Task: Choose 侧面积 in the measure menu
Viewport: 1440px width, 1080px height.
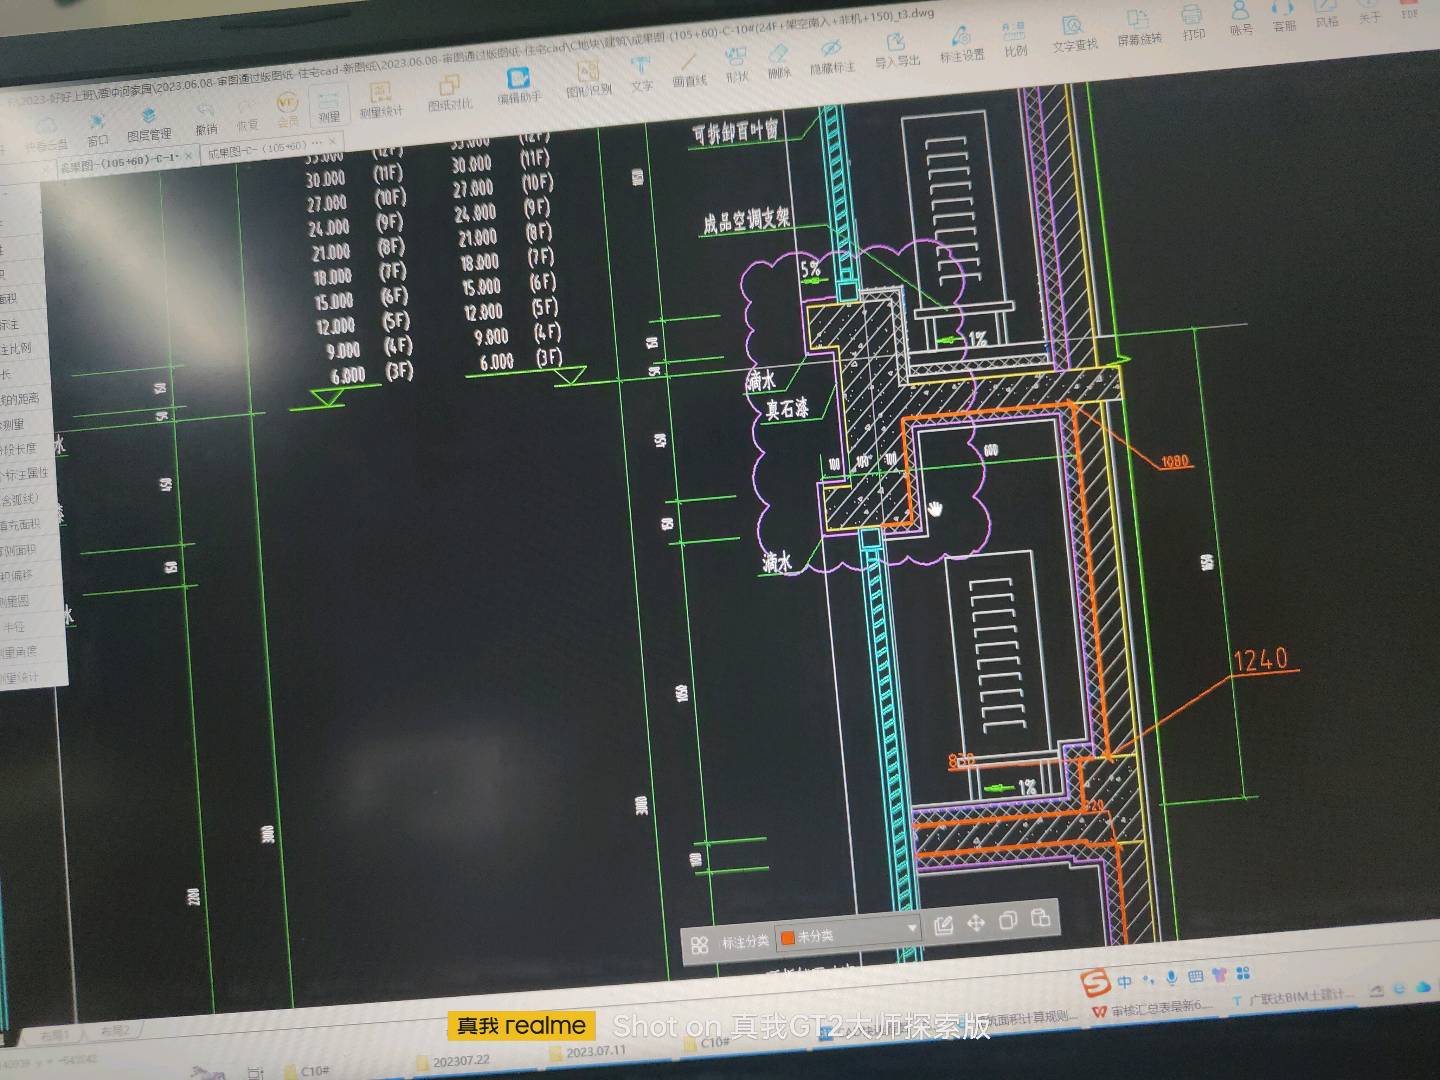Action: pyautogui.click(x=18, y=550)
